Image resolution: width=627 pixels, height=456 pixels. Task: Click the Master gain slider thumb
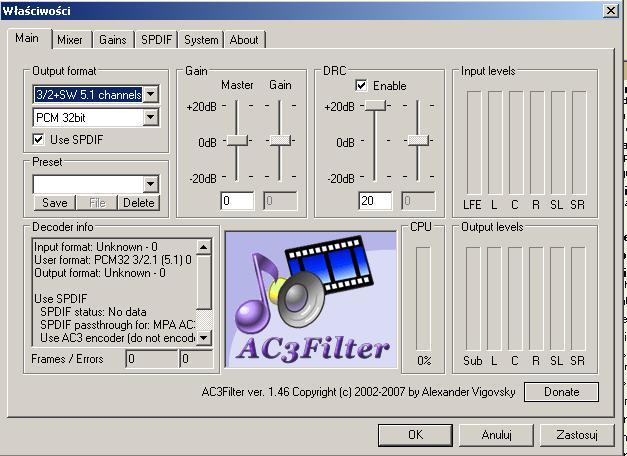237,140
